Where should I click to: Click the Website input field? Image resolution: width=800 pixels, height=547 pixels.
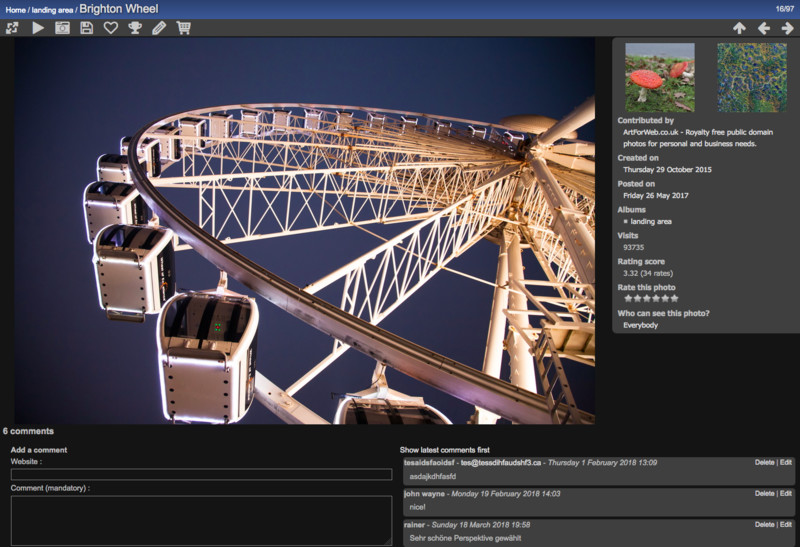[x=201, y=474]
